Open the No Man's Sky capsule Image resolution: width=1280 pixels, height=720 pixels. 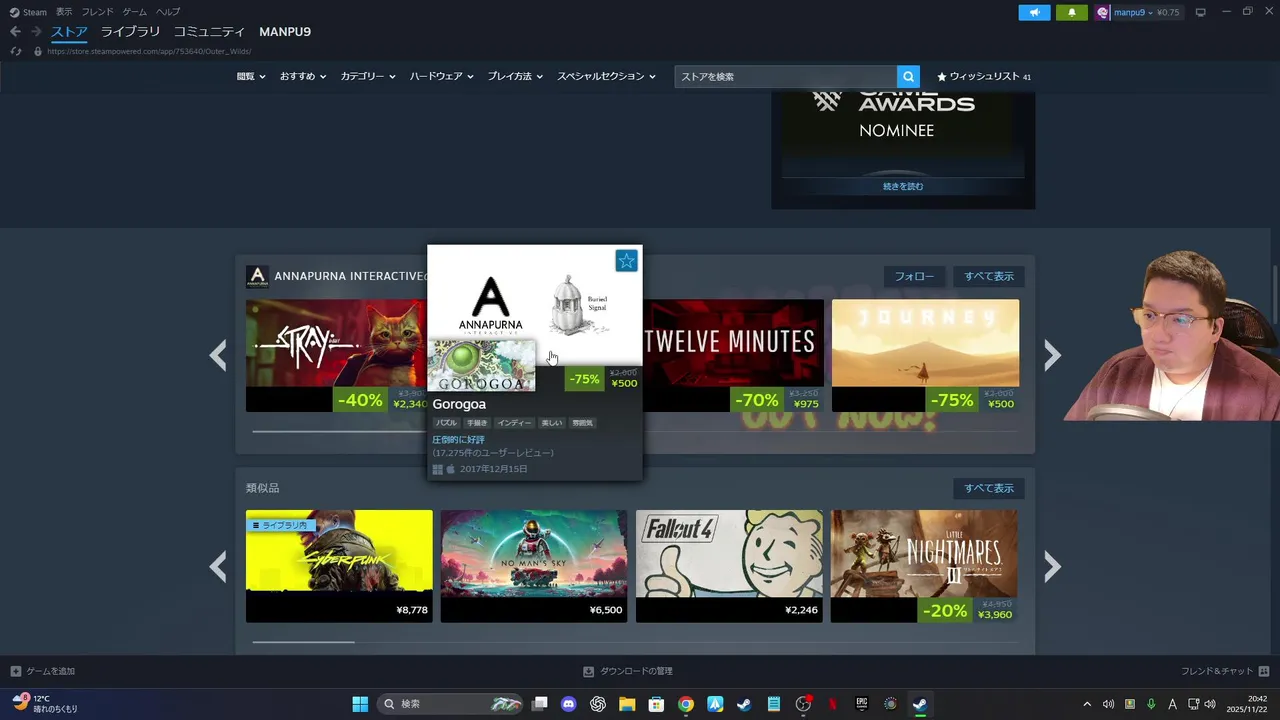pyautogui.click(x=534, y=566)
